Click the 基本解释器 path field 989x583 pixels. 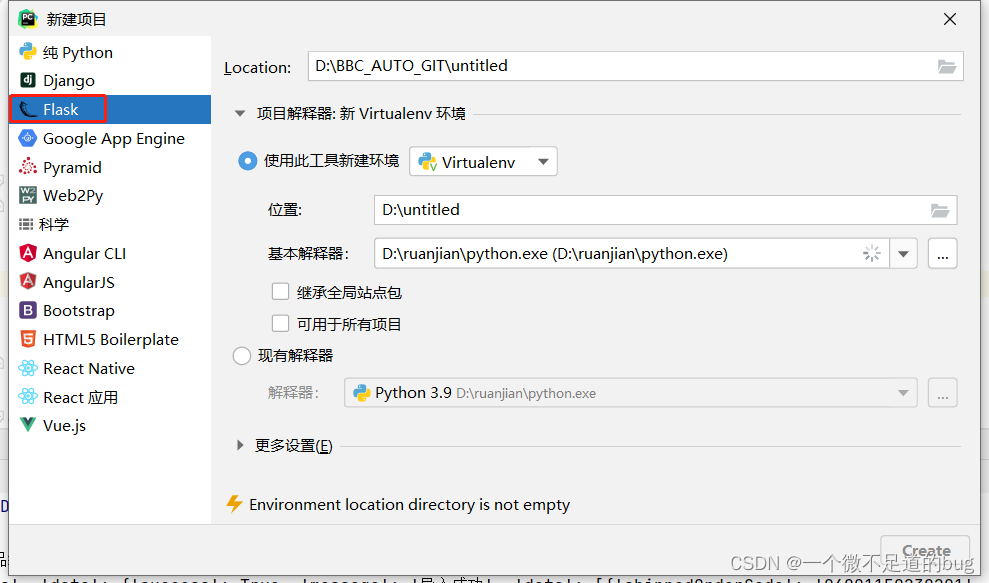(631, 254)
